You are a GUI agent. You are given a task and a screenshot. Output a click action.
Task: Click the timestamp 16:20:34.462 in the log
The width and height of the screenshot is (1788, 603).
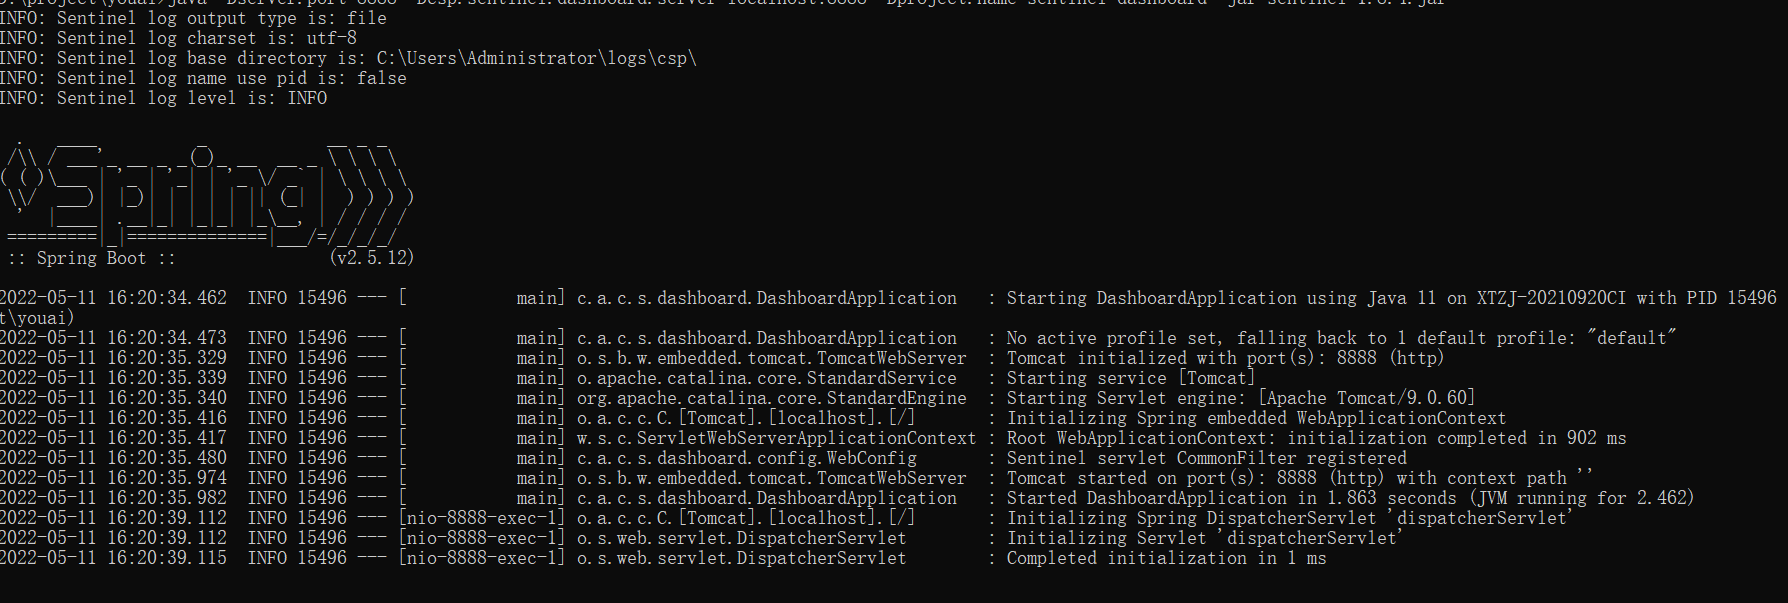(x=167, y=298)
